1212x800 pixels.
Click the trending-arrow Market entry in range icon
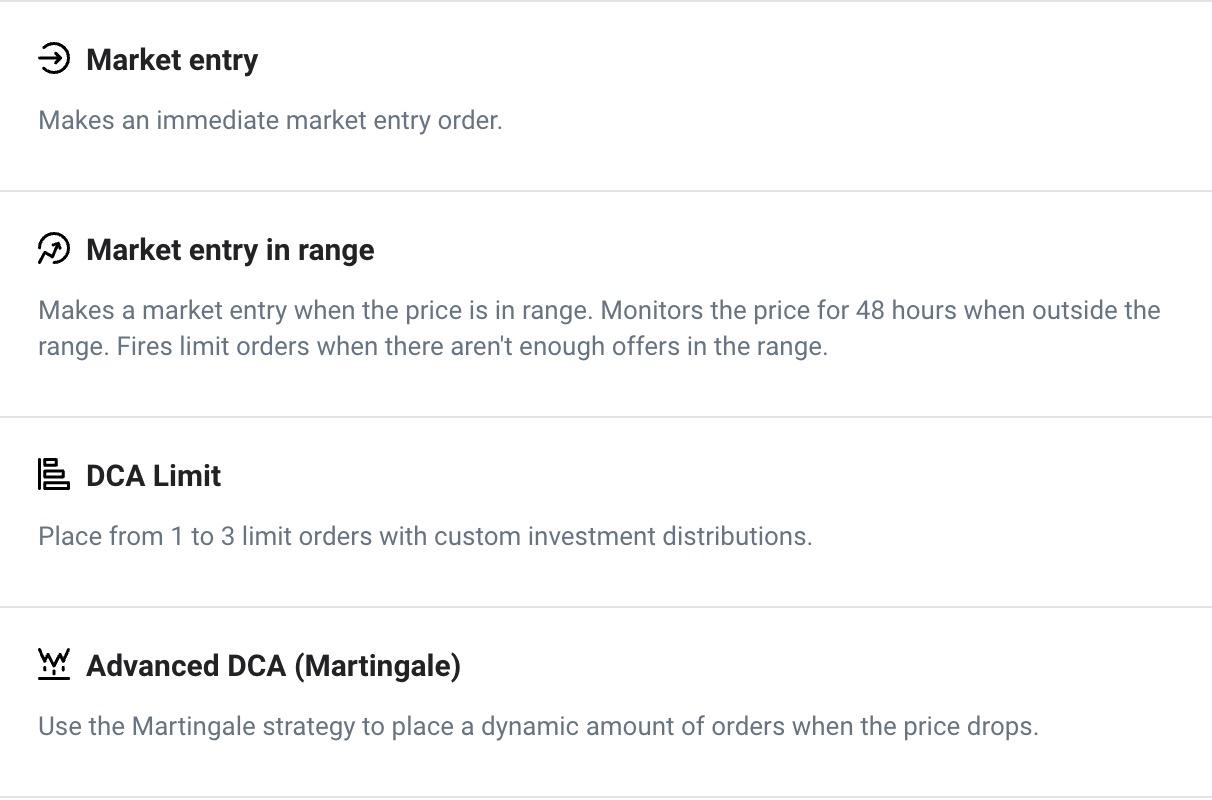[54, 249]
